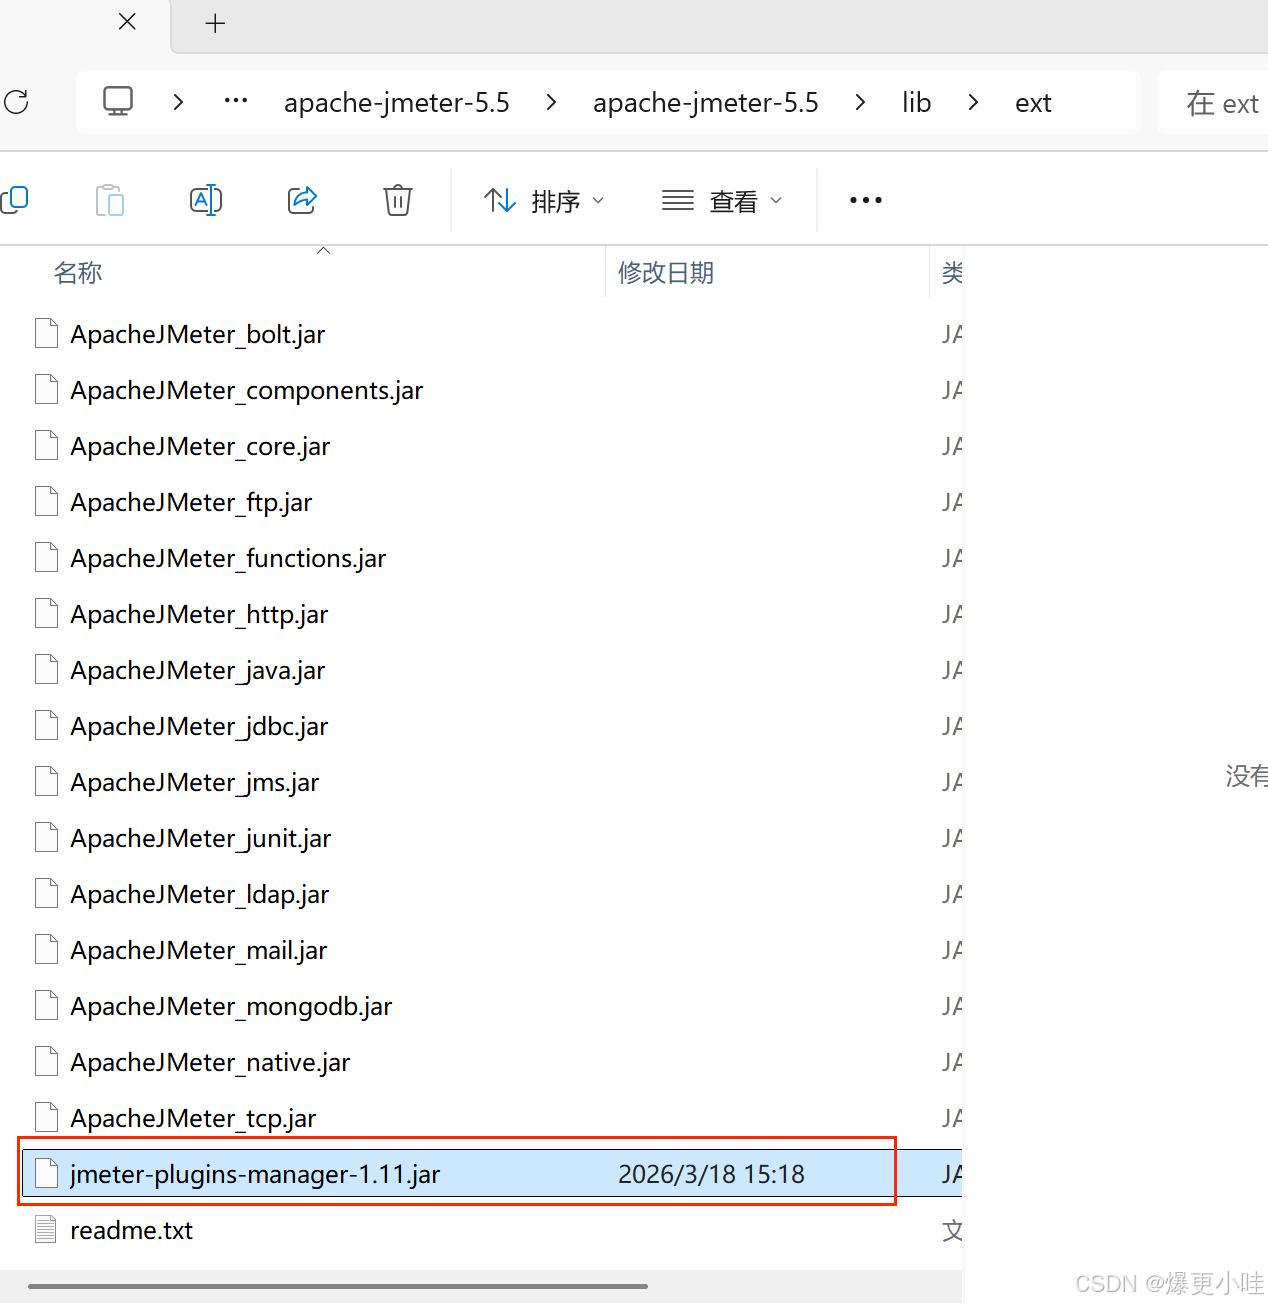
Task: Click the Paste toolbar icon
Action: coord(110,200)
